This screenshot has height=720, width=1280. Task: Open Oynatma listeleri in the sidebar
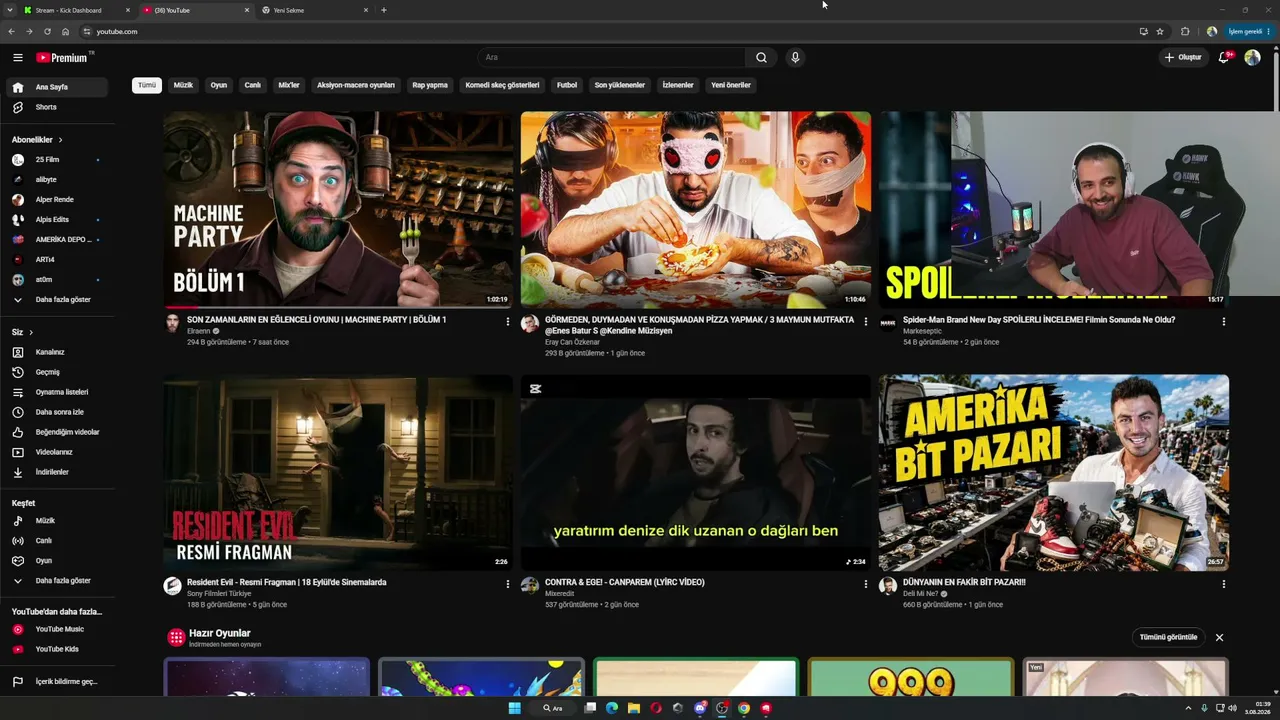coord(56,392)
